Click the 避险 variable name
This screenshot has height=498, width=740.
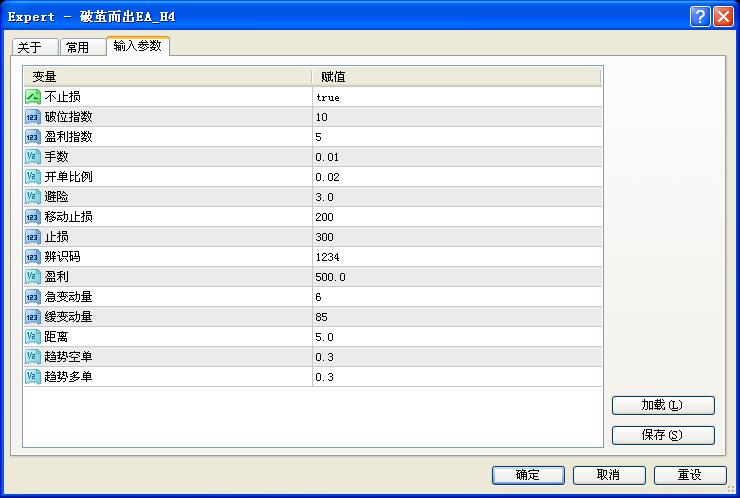[57, 197]
